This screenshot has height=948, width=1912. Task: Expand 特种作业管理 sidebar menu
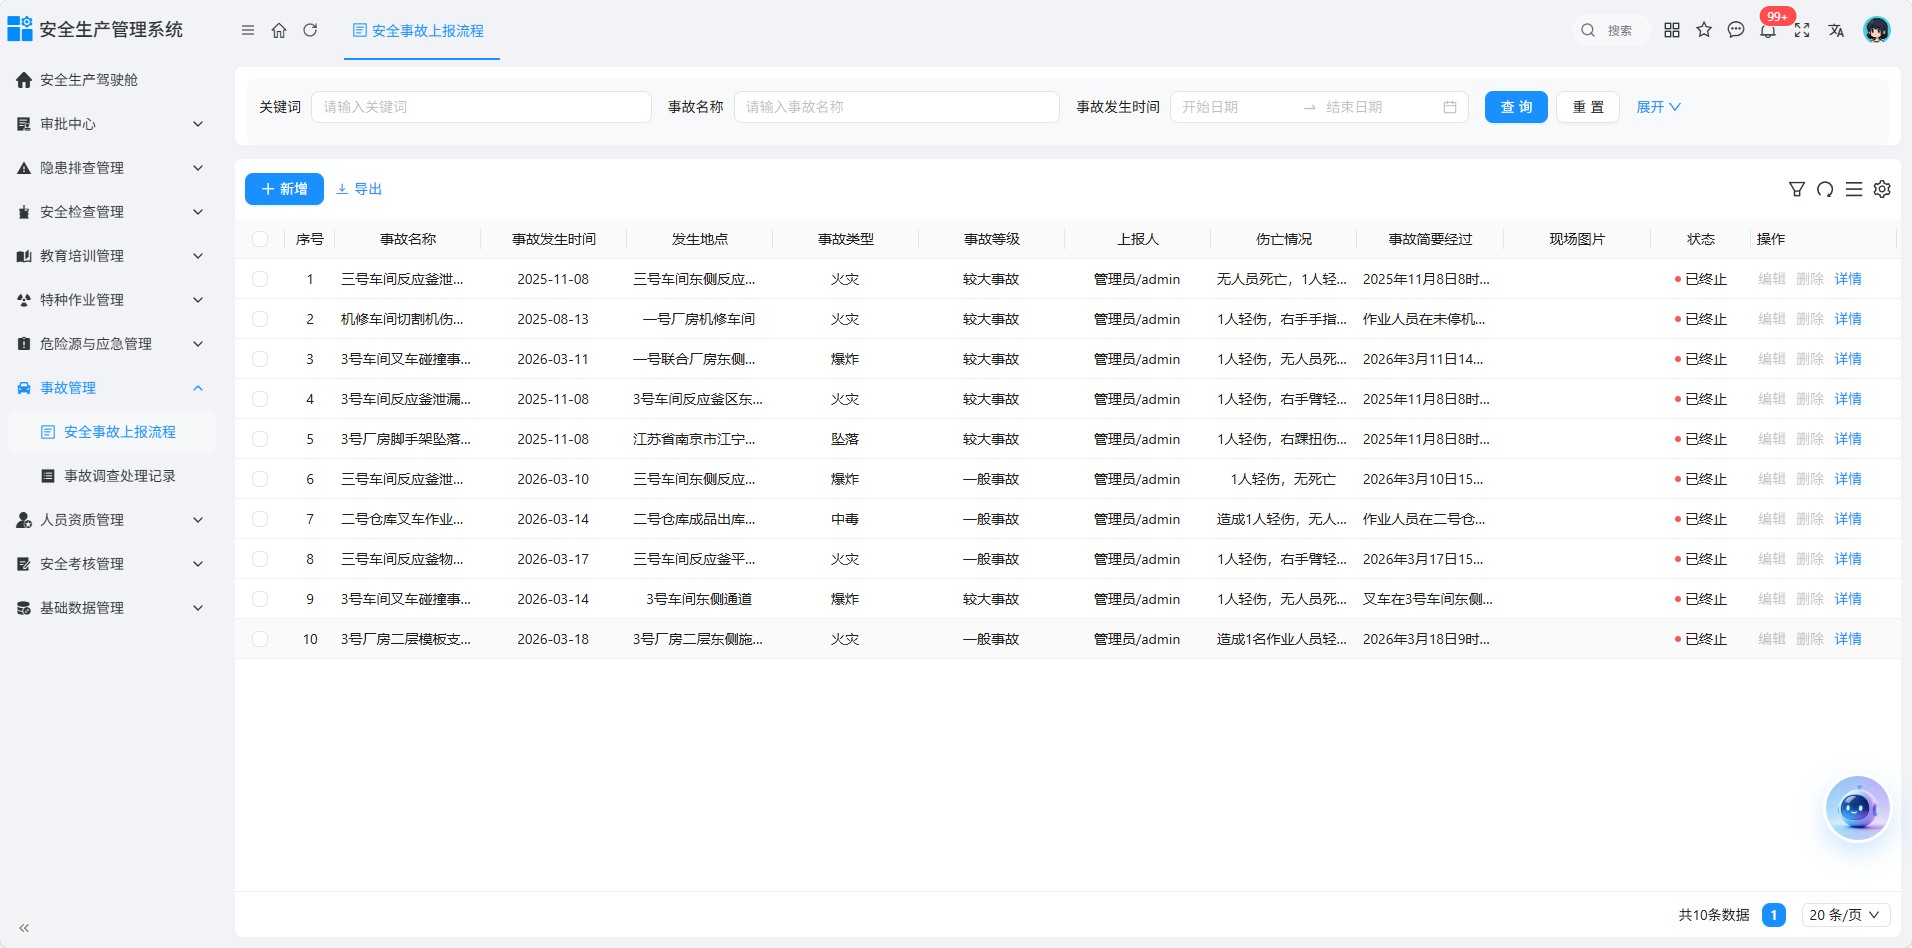click(x=110, y=300)
